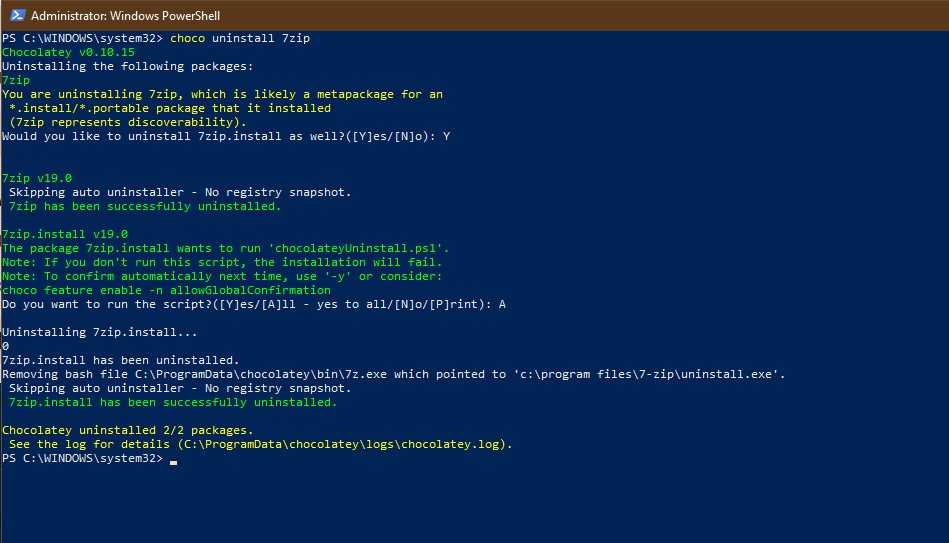Click the 'chocolateyUninstall.ps1' script notice line

(x=226, y=248)
